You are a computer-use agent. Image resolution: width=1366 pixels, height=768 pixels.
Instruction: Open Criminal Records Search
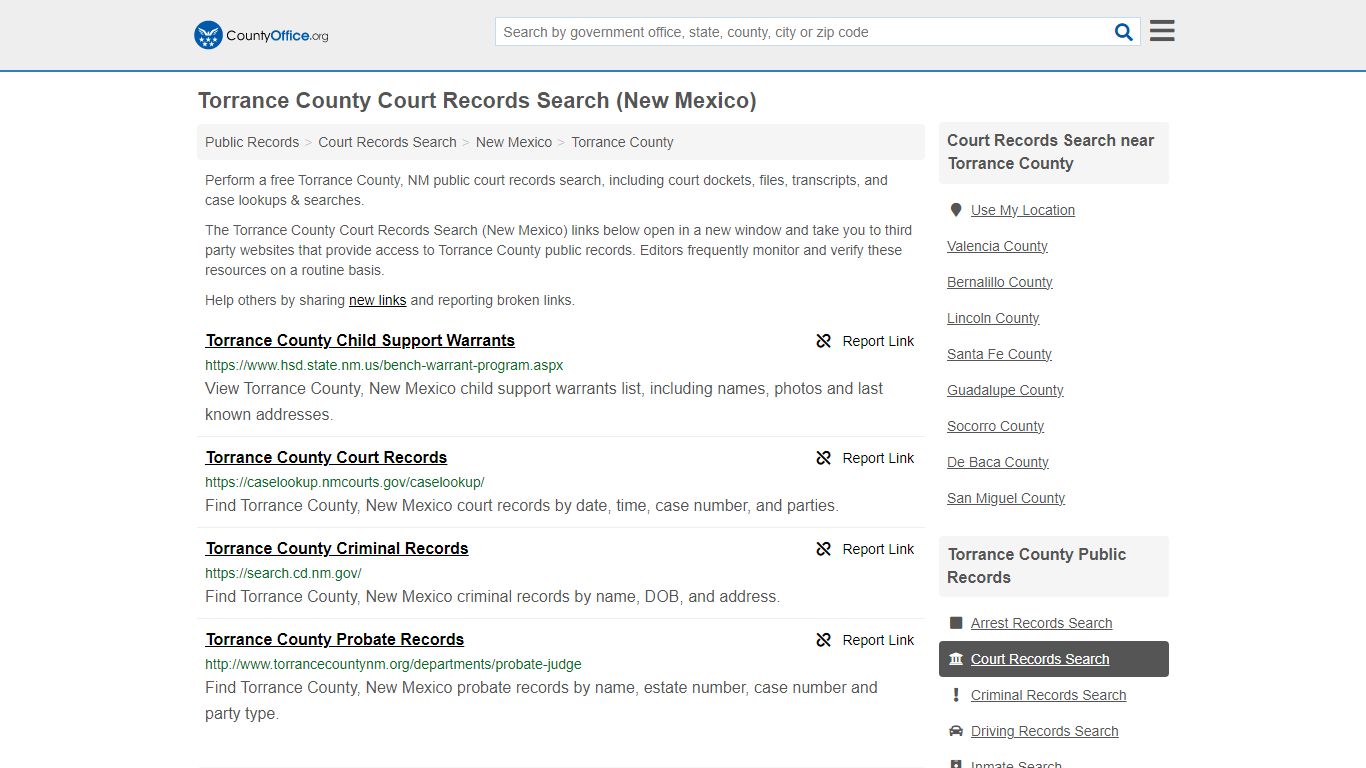pos(1048,695)
